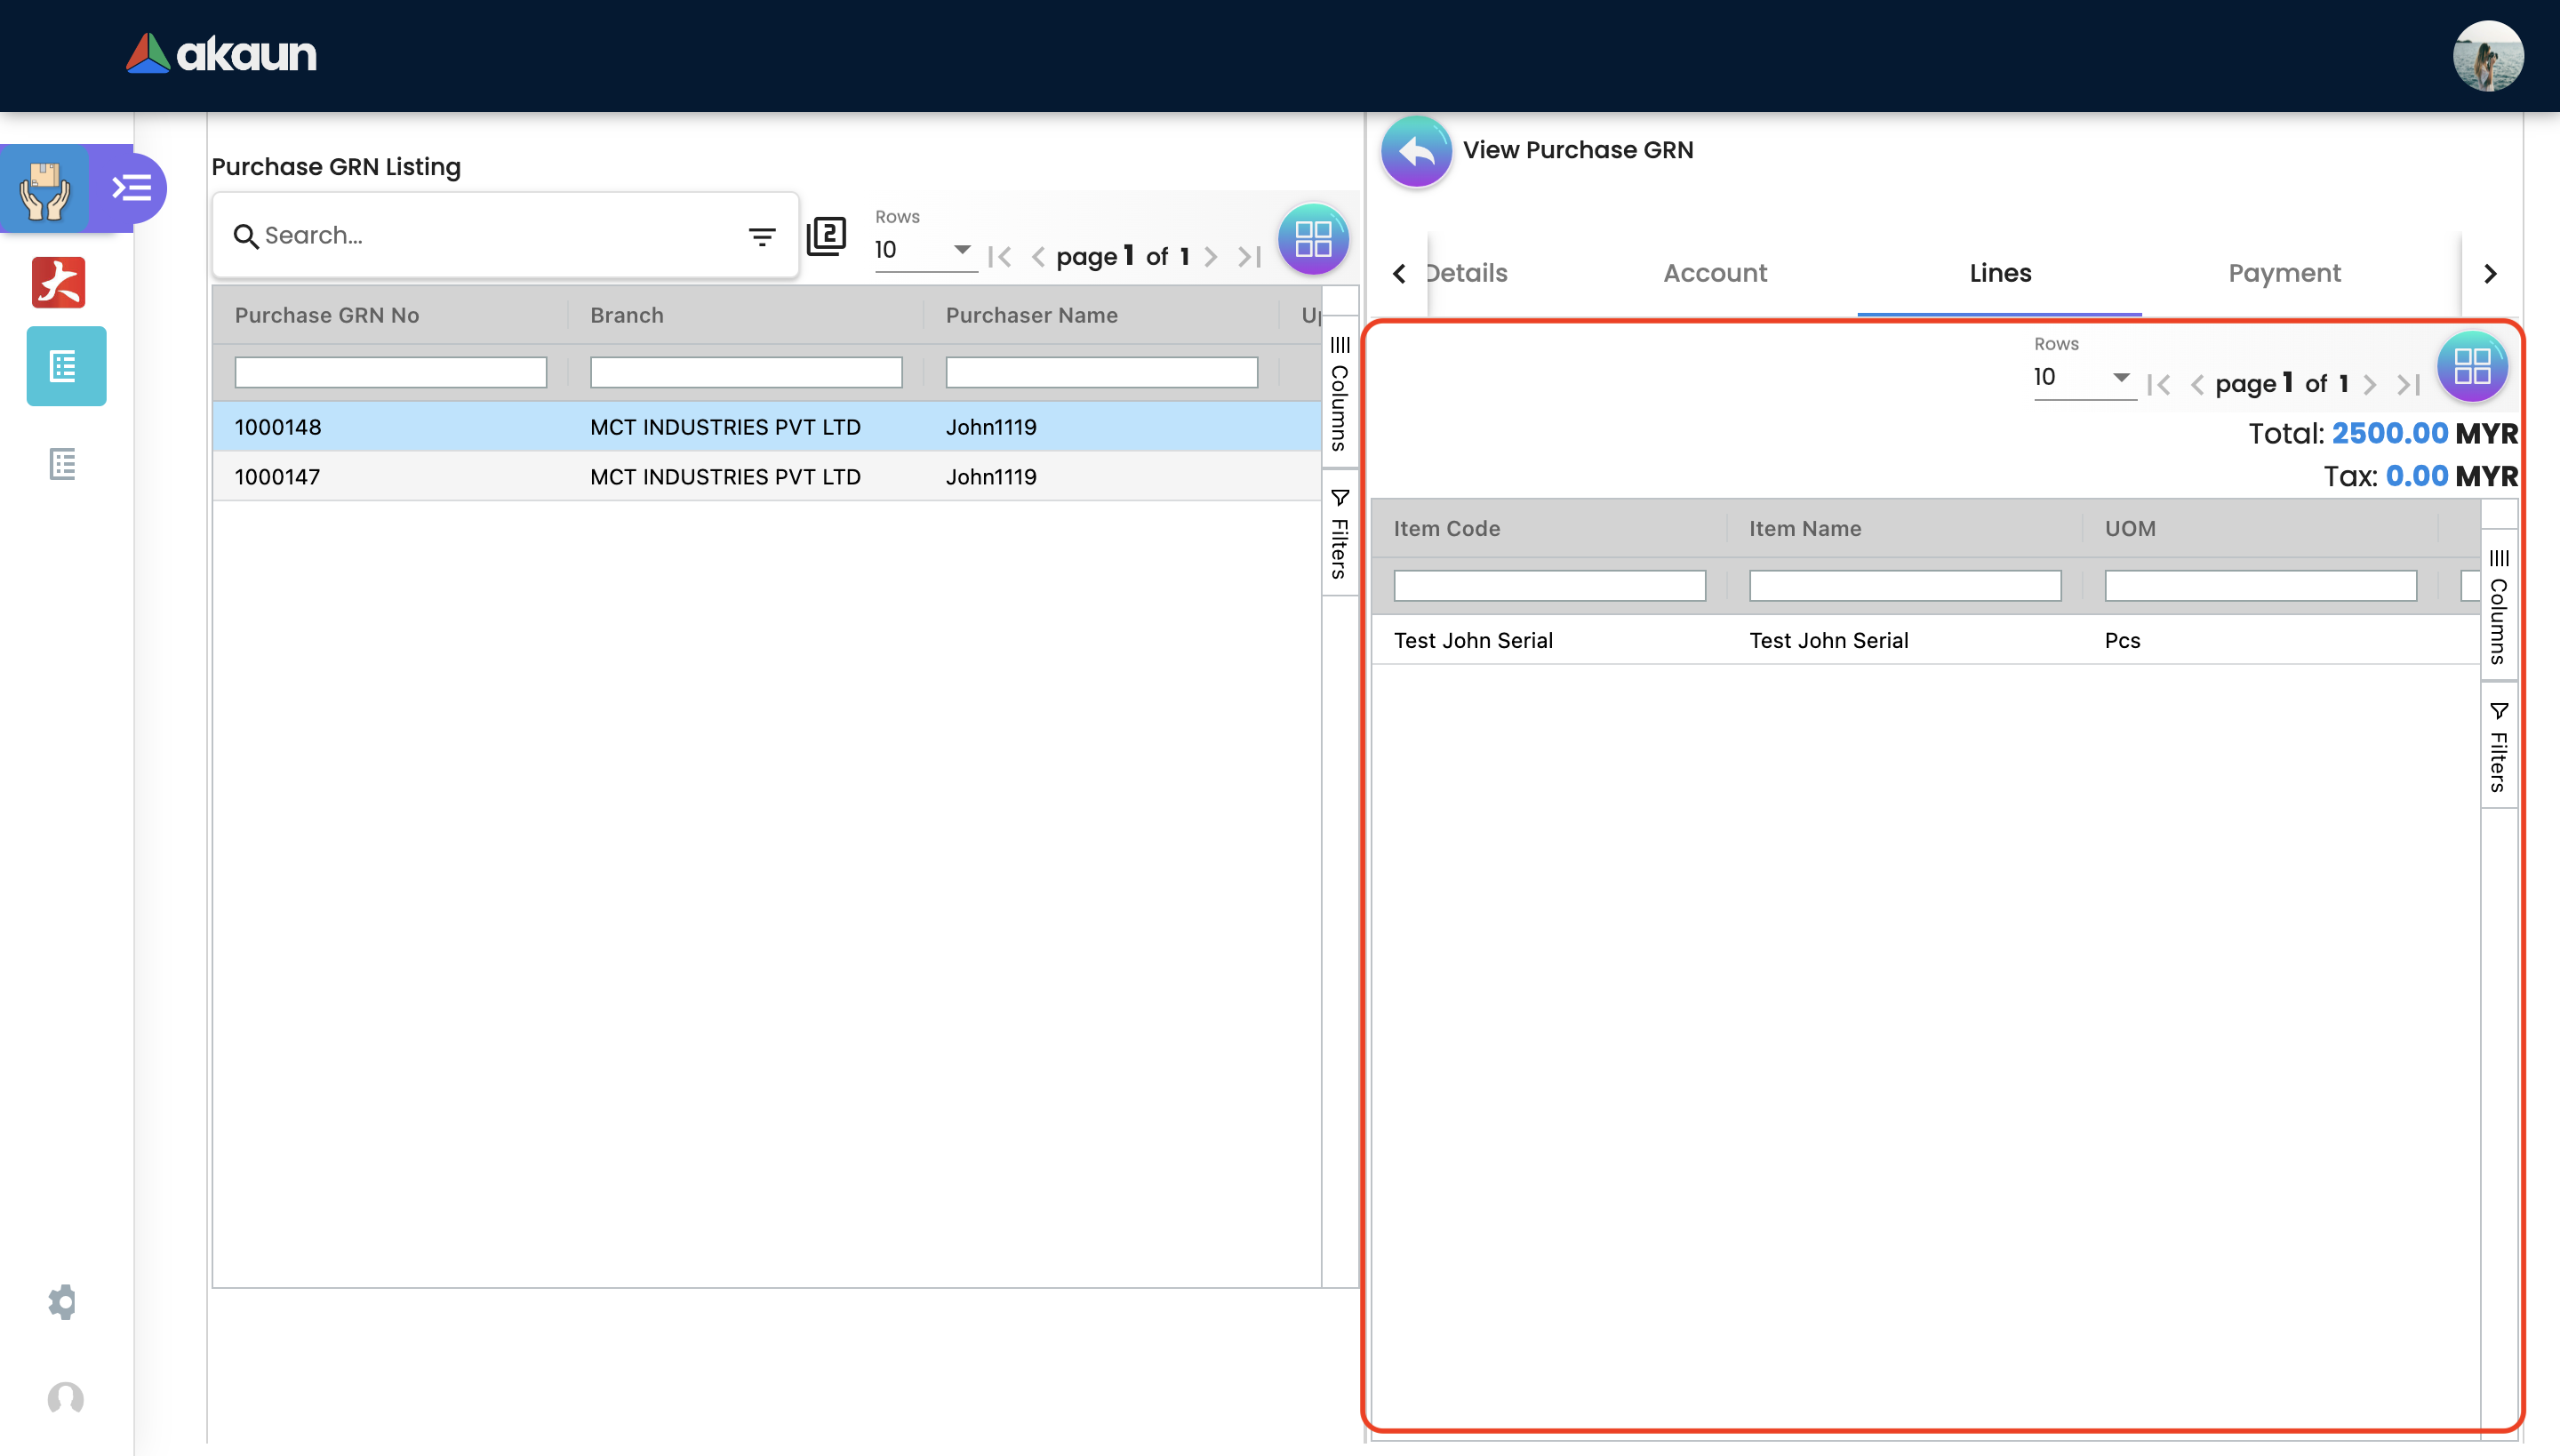This screenshot has width=2560, height=1456.
Task: Open the Rows dropdown in Lines panel
Action: pyautogui.click(x=2082, y=377)
